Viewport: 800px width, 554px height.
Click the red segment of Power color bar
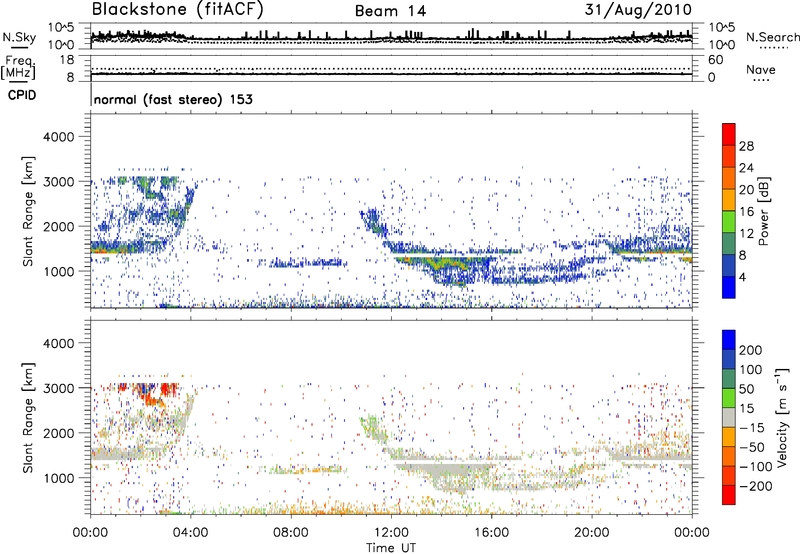[729, 135]
